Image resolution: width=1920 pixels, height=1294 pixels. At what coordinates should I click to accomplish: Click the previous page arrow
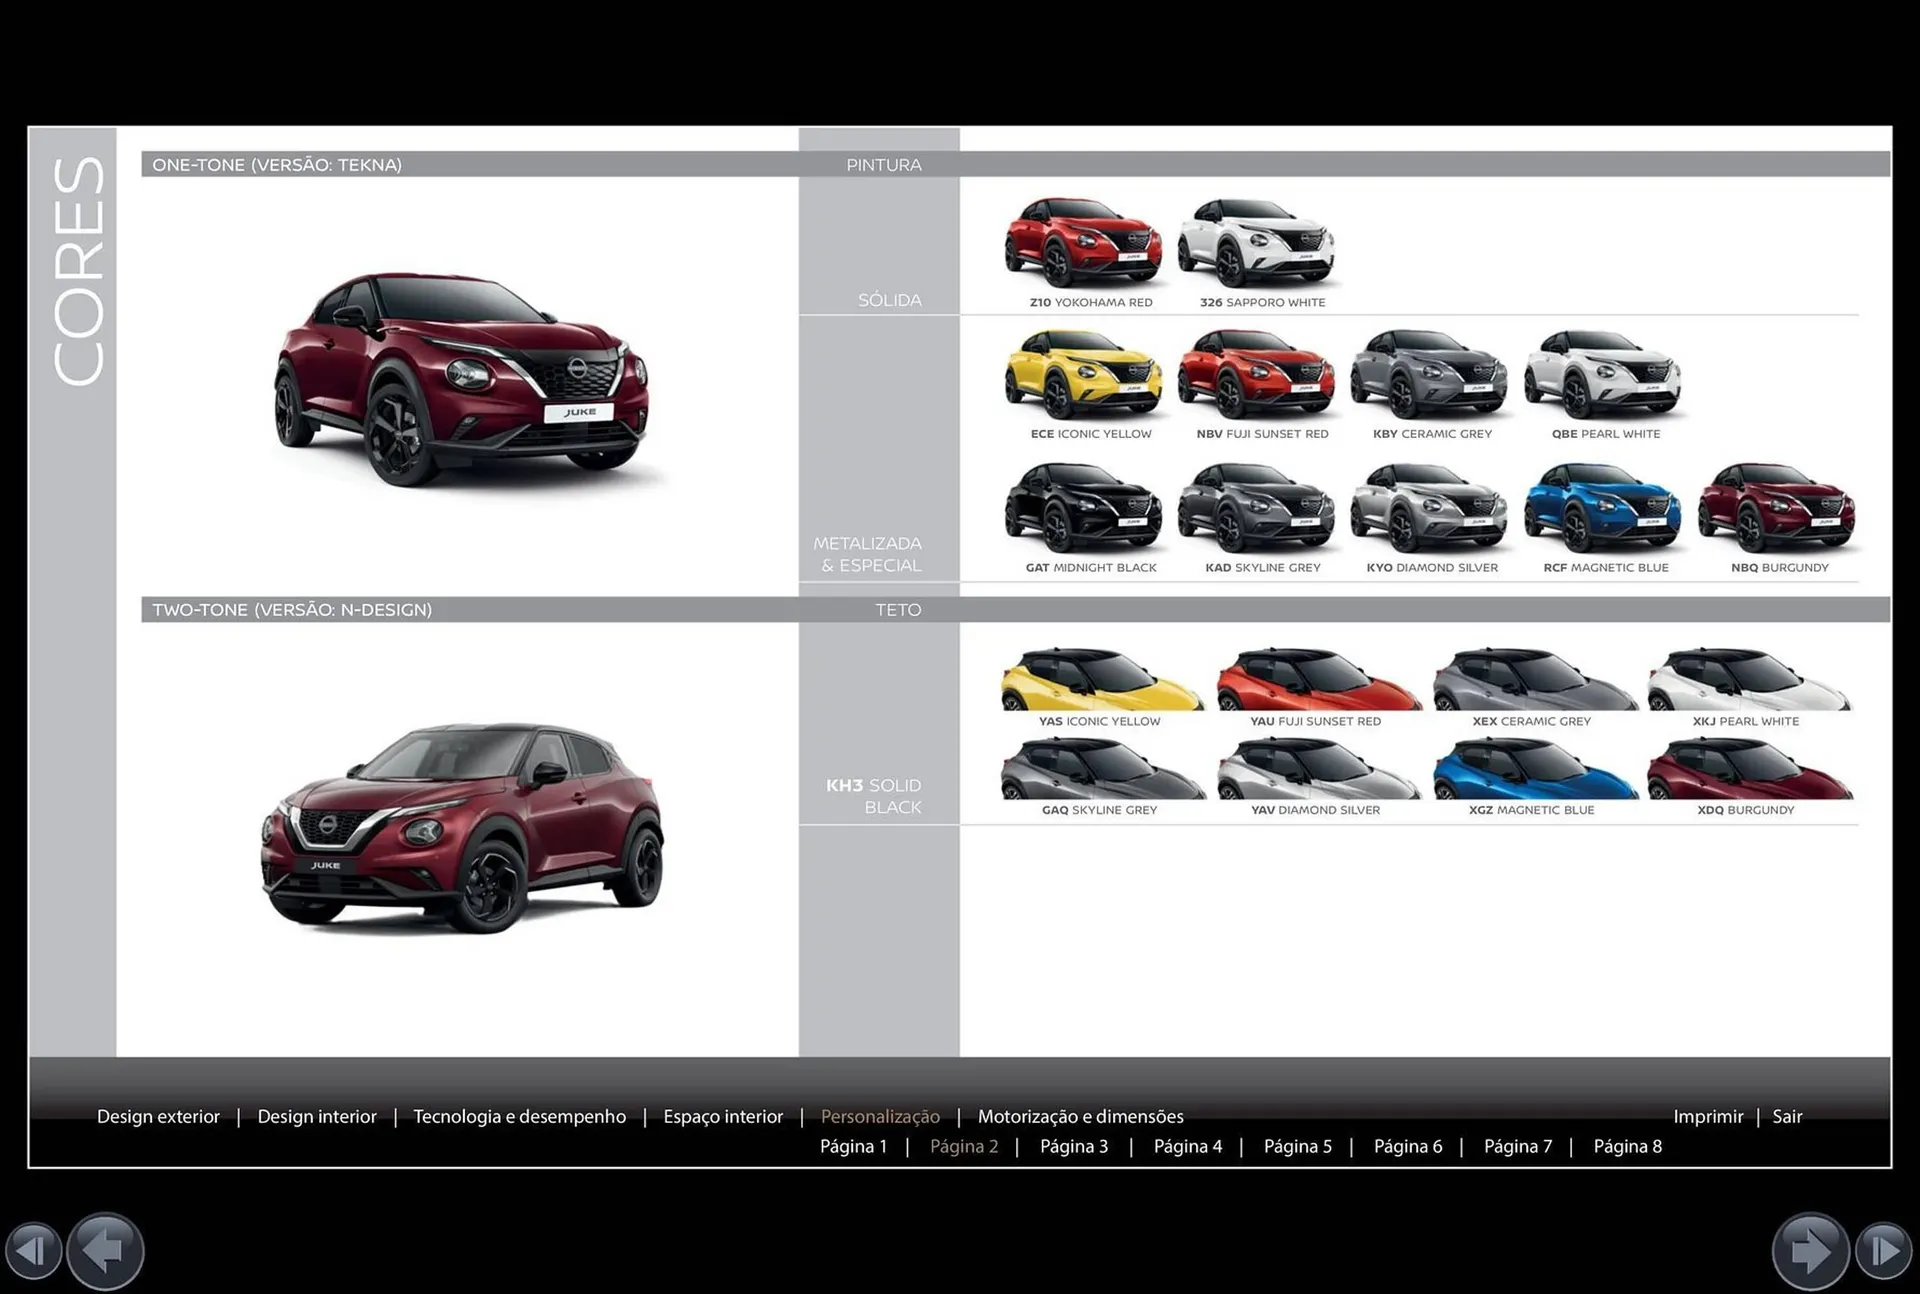click(x=104, y=1250)
